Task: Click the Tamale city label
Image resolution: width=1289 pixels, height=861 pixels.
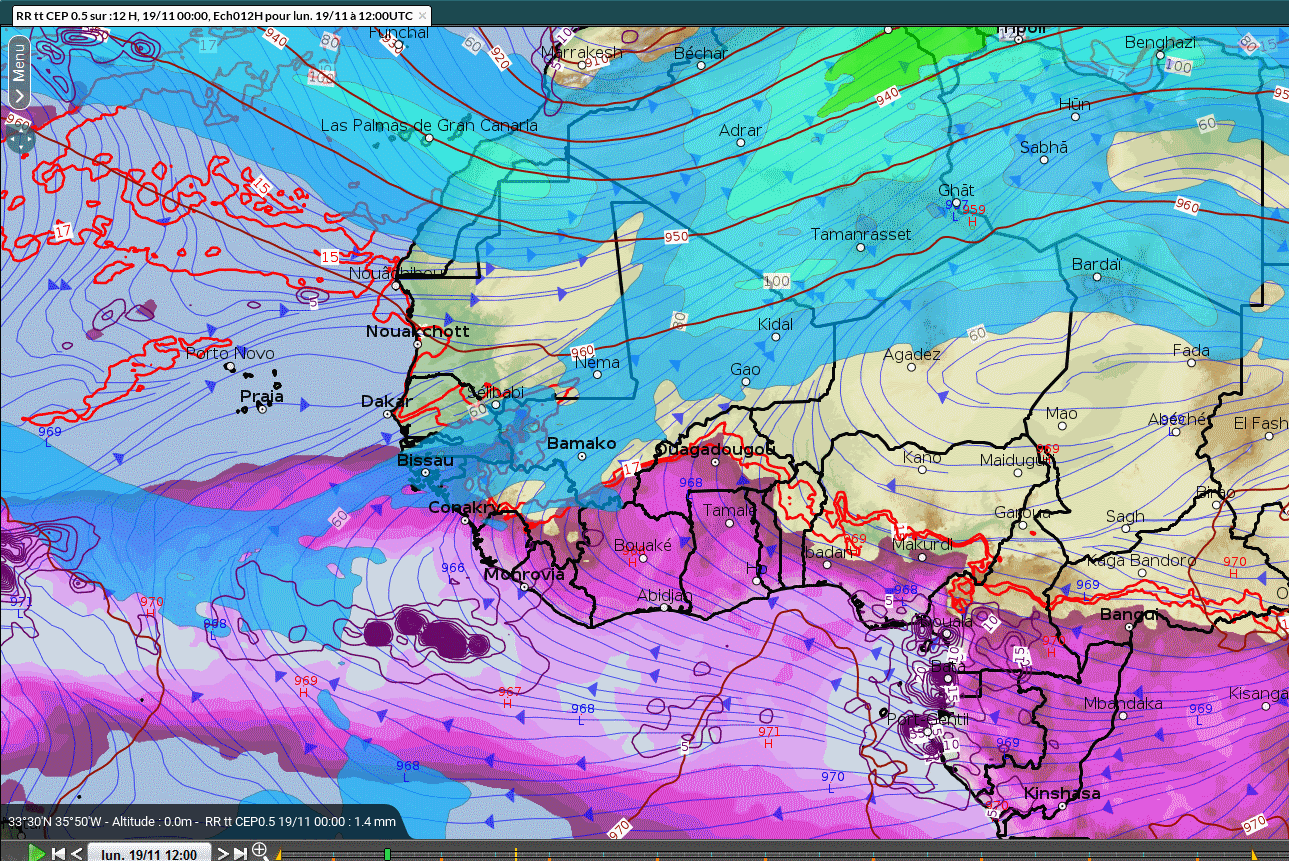Action: [x=730, y=510]
